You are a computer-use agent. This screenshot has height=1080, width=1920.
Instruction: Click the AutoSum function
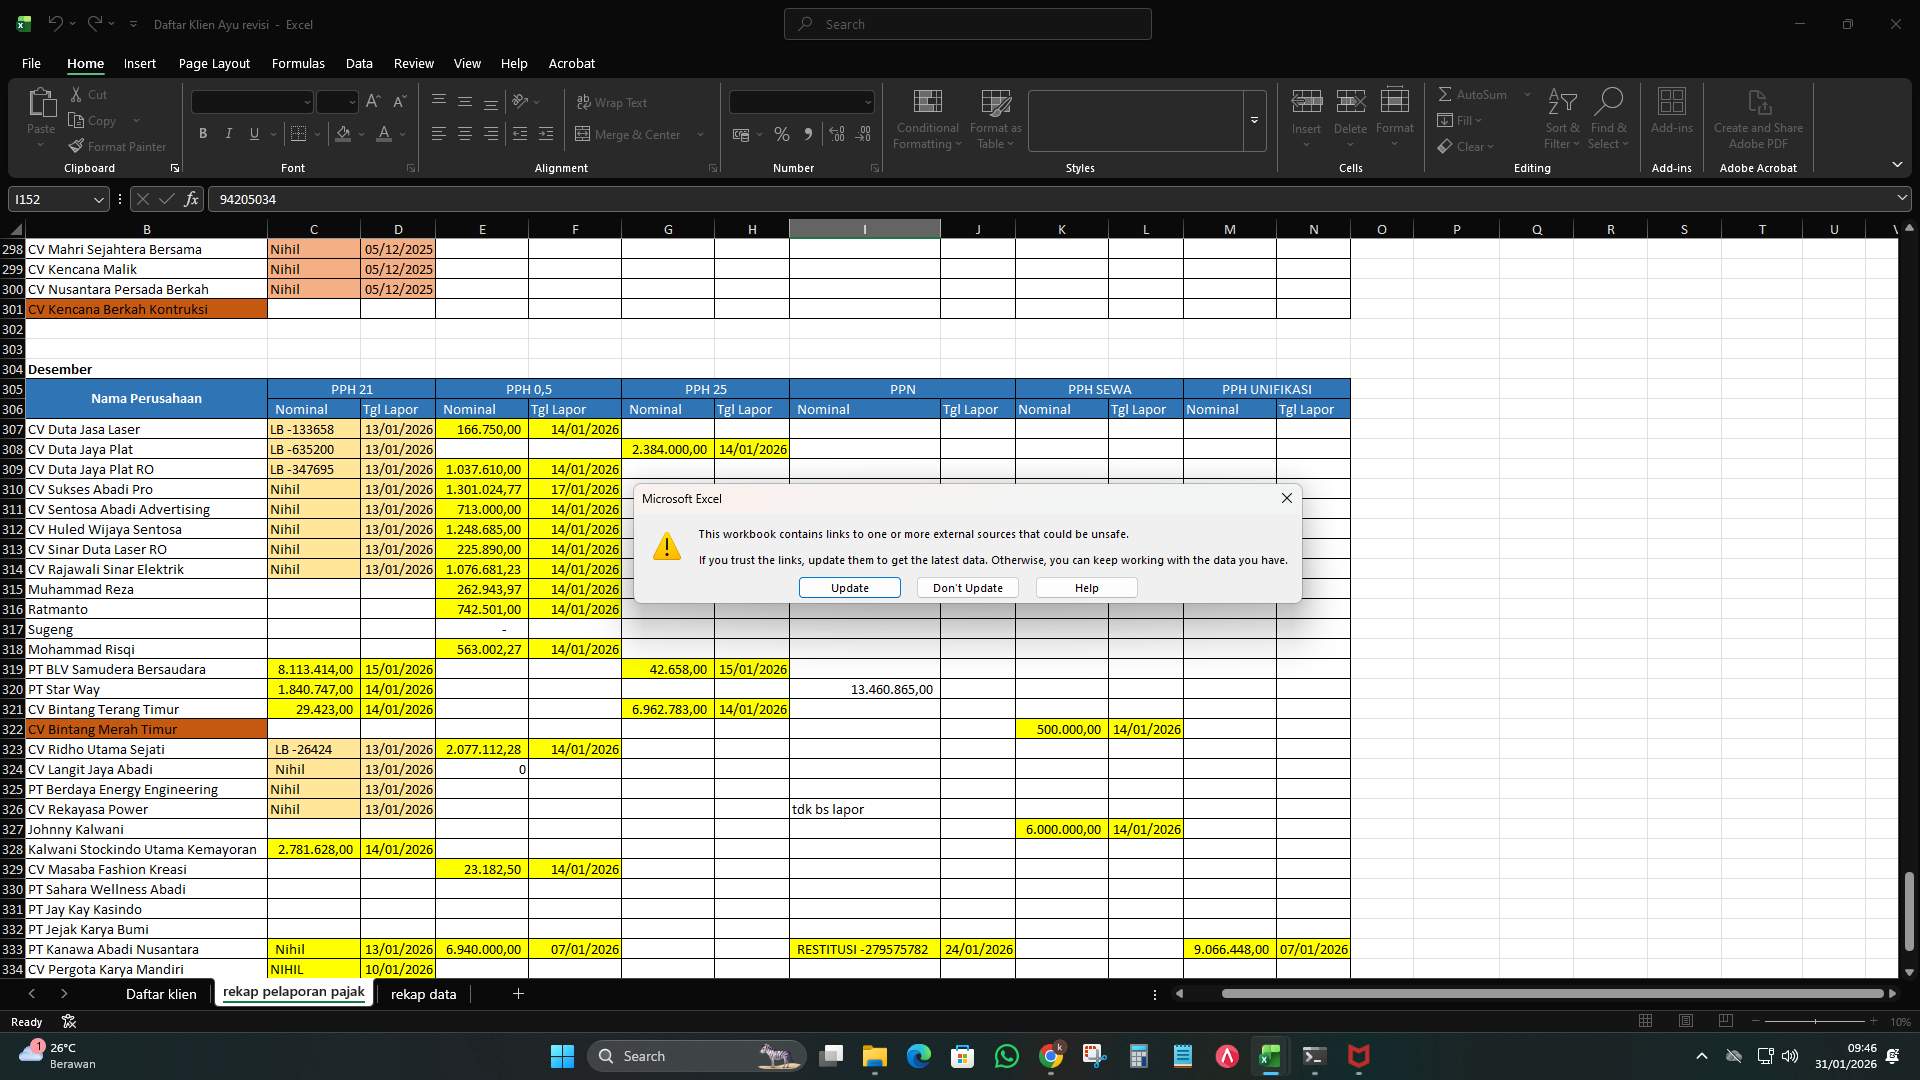[x=1475, y=94]
